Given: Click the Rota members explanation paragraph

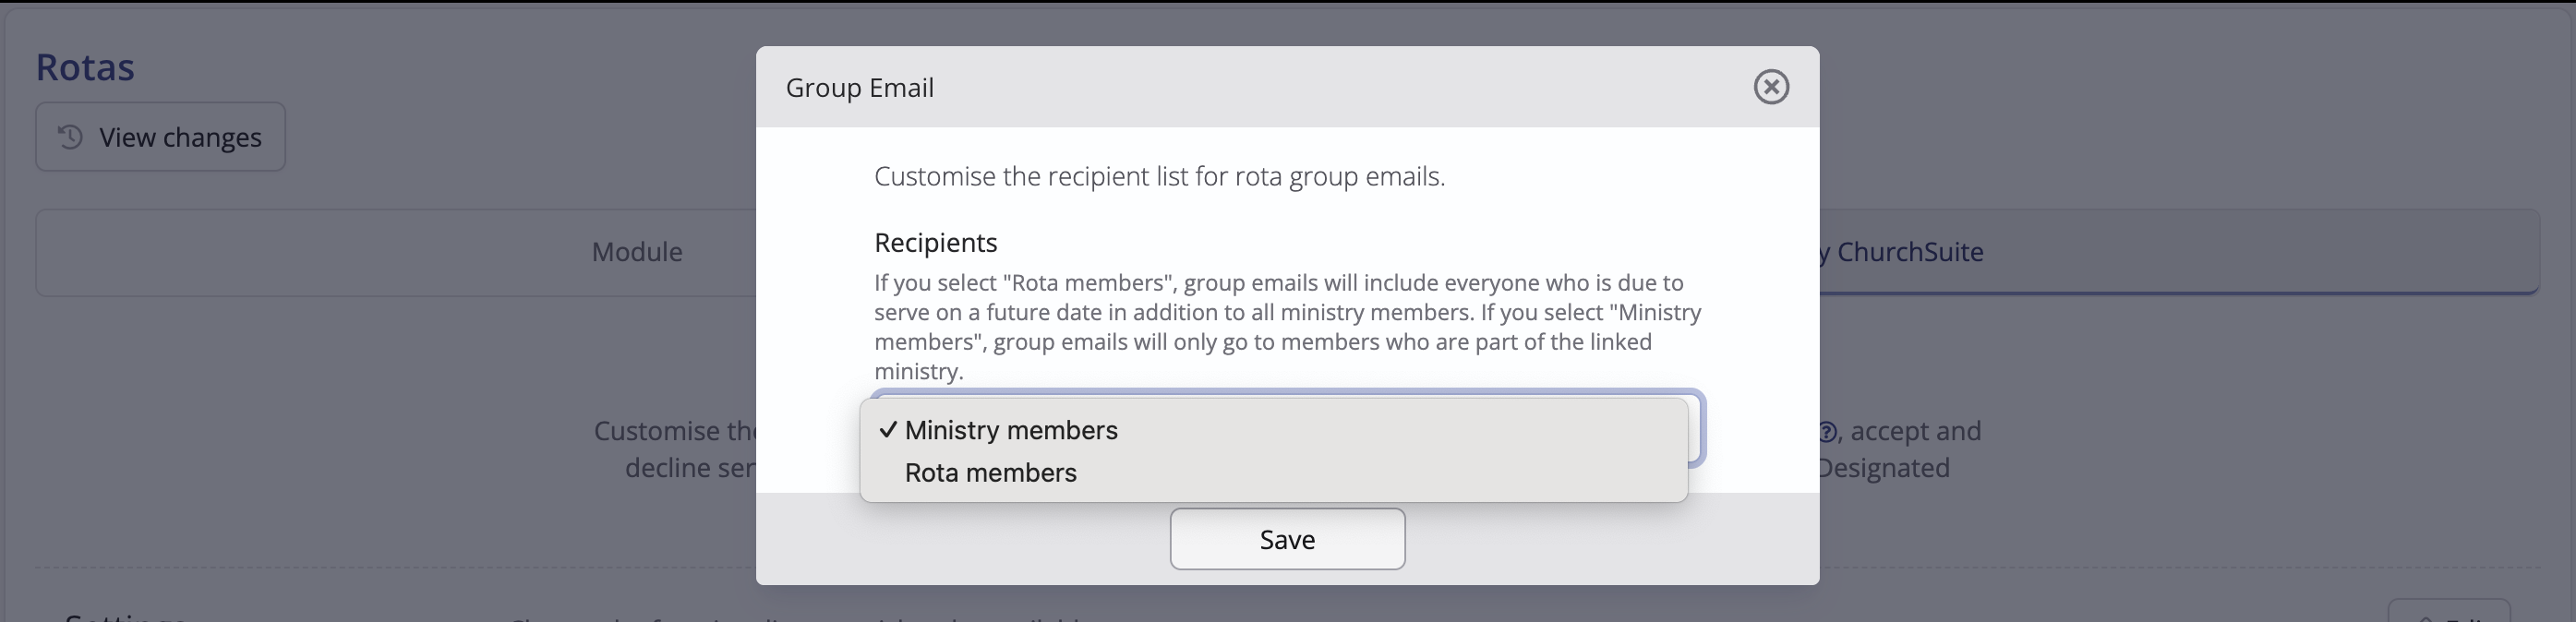Looking at the screenshot, I should click(1288, 327).
